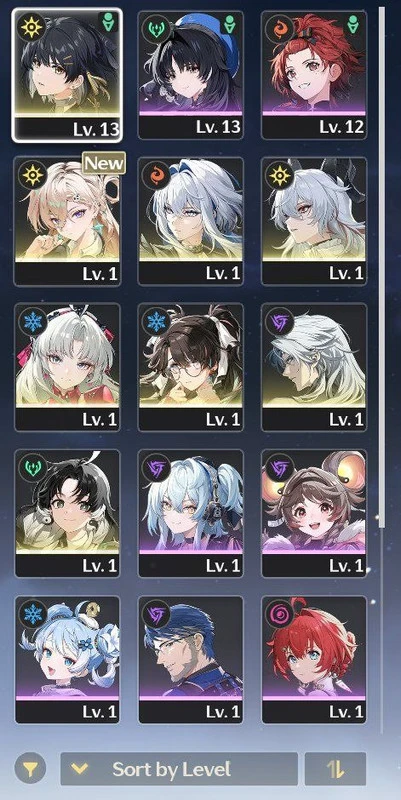Click the fire element icon on the silver-haired character
This screenshot has width=401, height=800.
coord(155,175)
